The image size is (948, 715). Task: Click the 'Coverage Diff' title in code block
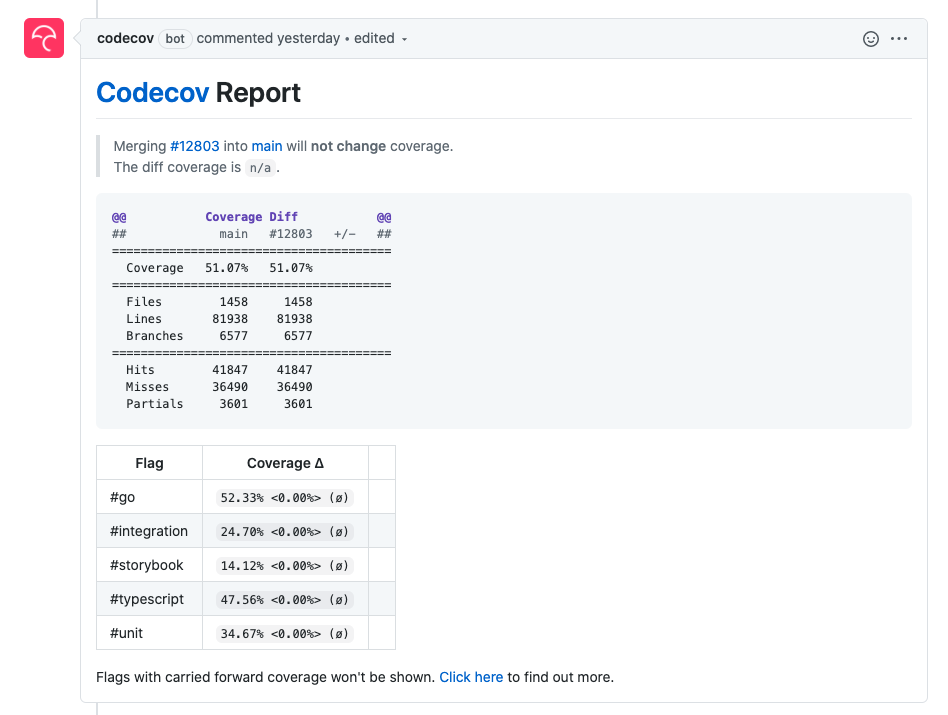pyautogui.click(x=252, y=216)
